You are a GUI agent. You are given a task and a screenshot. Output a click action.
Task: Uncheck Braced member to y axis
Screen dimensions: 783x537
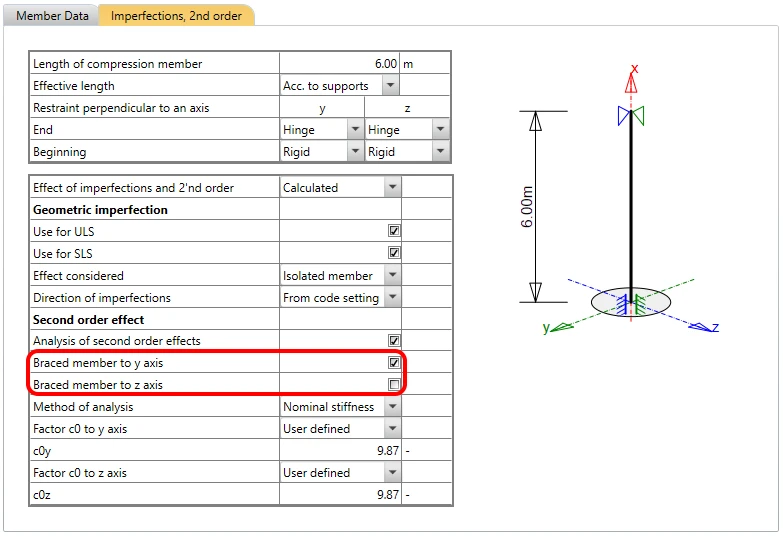[x=394, y=362]
